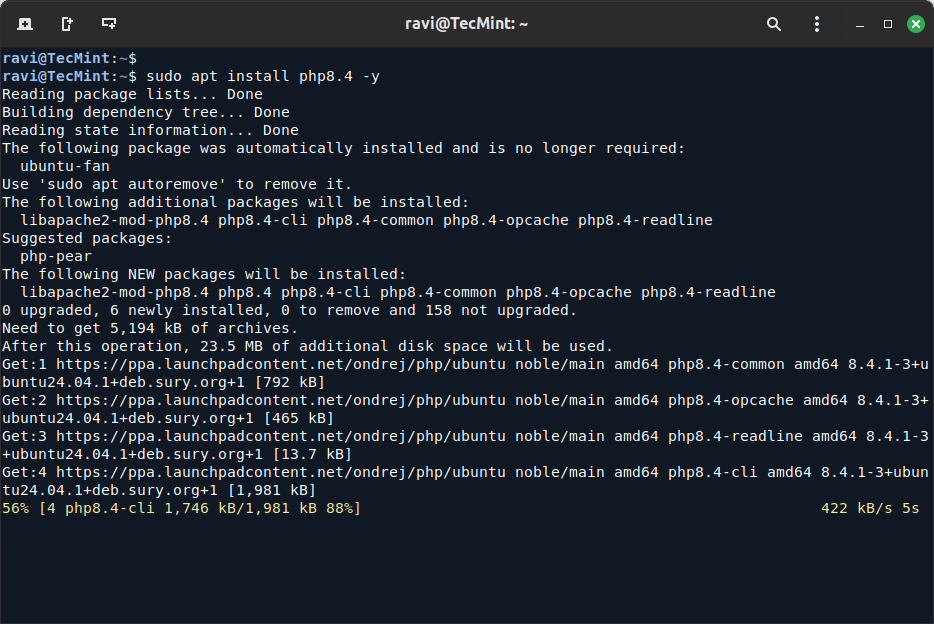Image resolution: width=934 pixels, height=624 pixels.
Task: Click the ubuntu-fan package name
Action: point(65,166)
